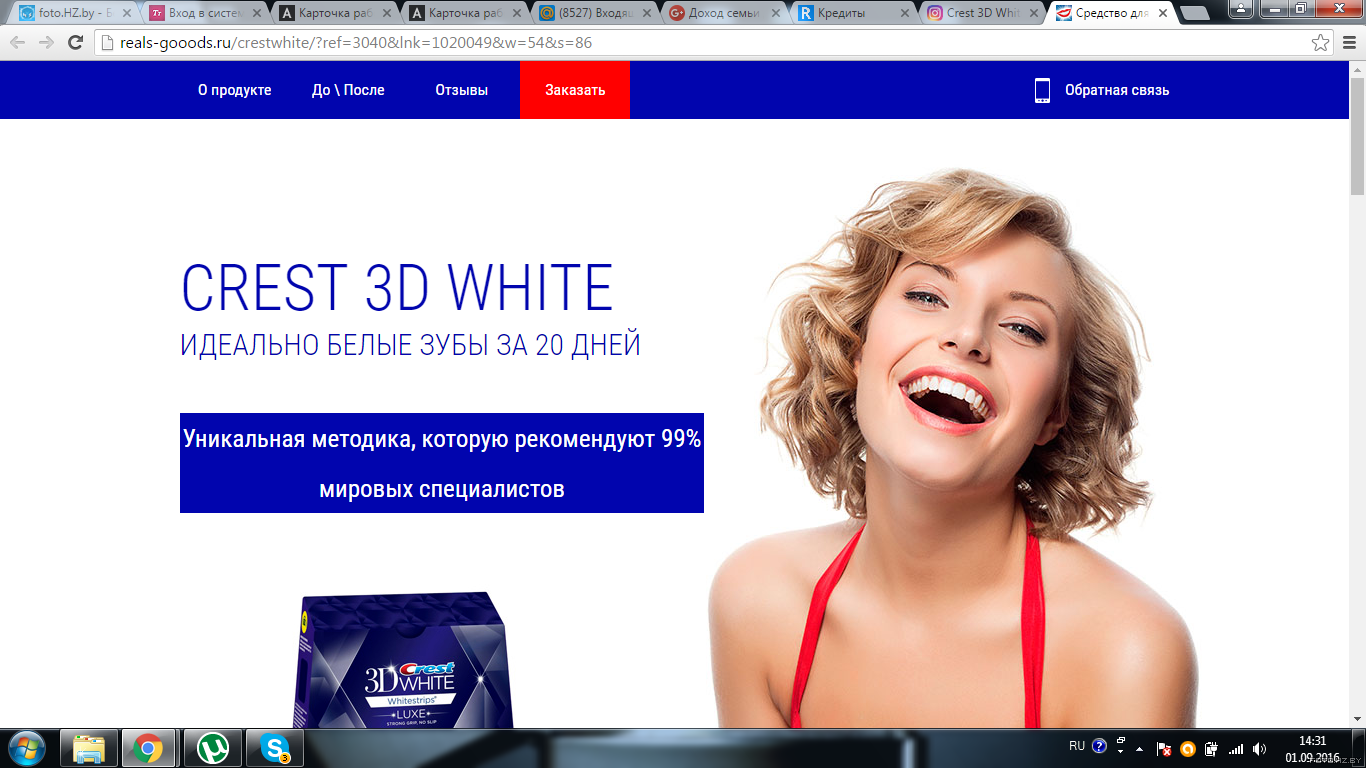
Task: Click the power plug battery tray icon
Action: [1212, 748]
